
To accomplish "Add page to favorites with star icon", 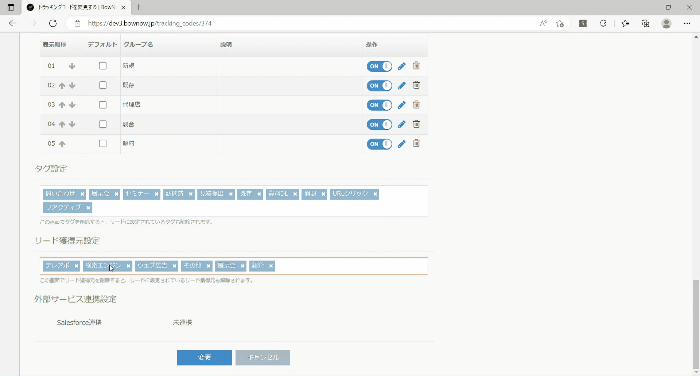I will click(560, 23).
